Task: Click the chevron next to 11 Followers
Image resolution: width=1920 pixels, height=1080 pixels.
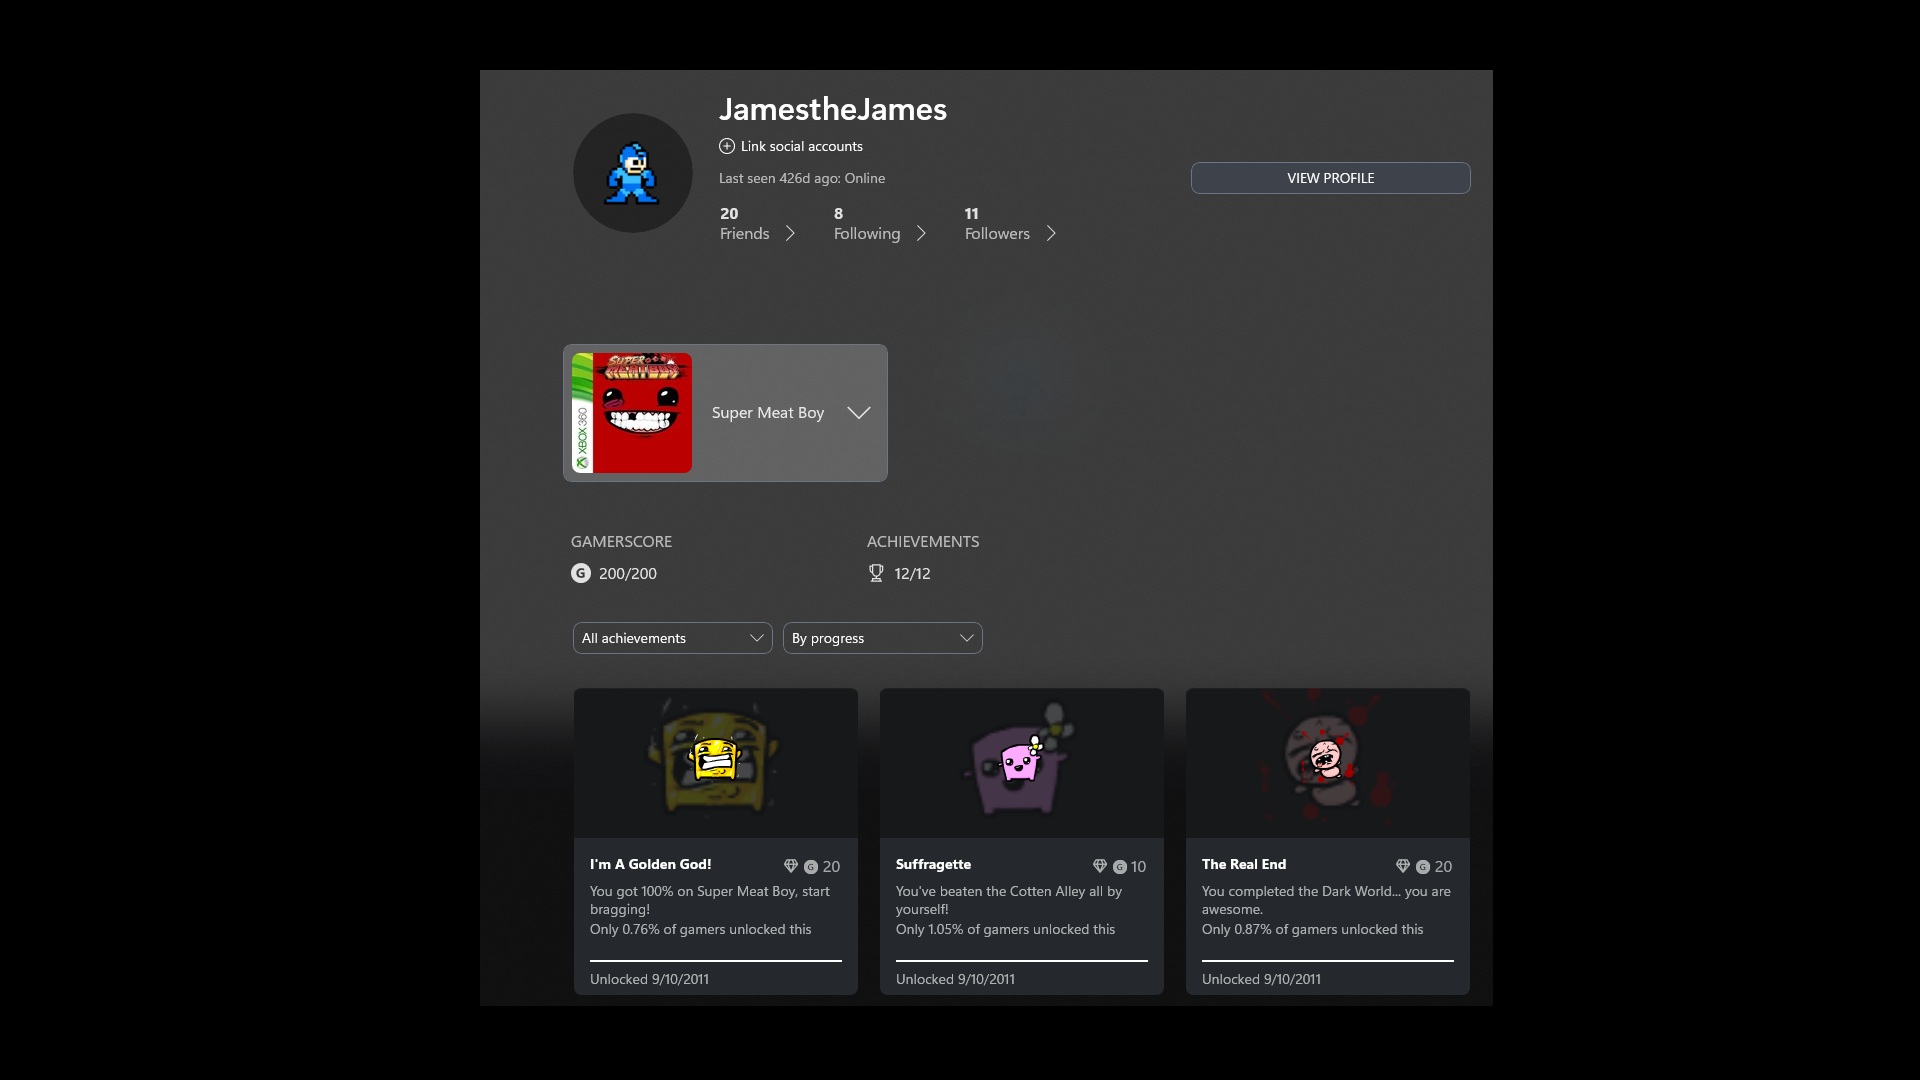Action: tap(1051, 233)
